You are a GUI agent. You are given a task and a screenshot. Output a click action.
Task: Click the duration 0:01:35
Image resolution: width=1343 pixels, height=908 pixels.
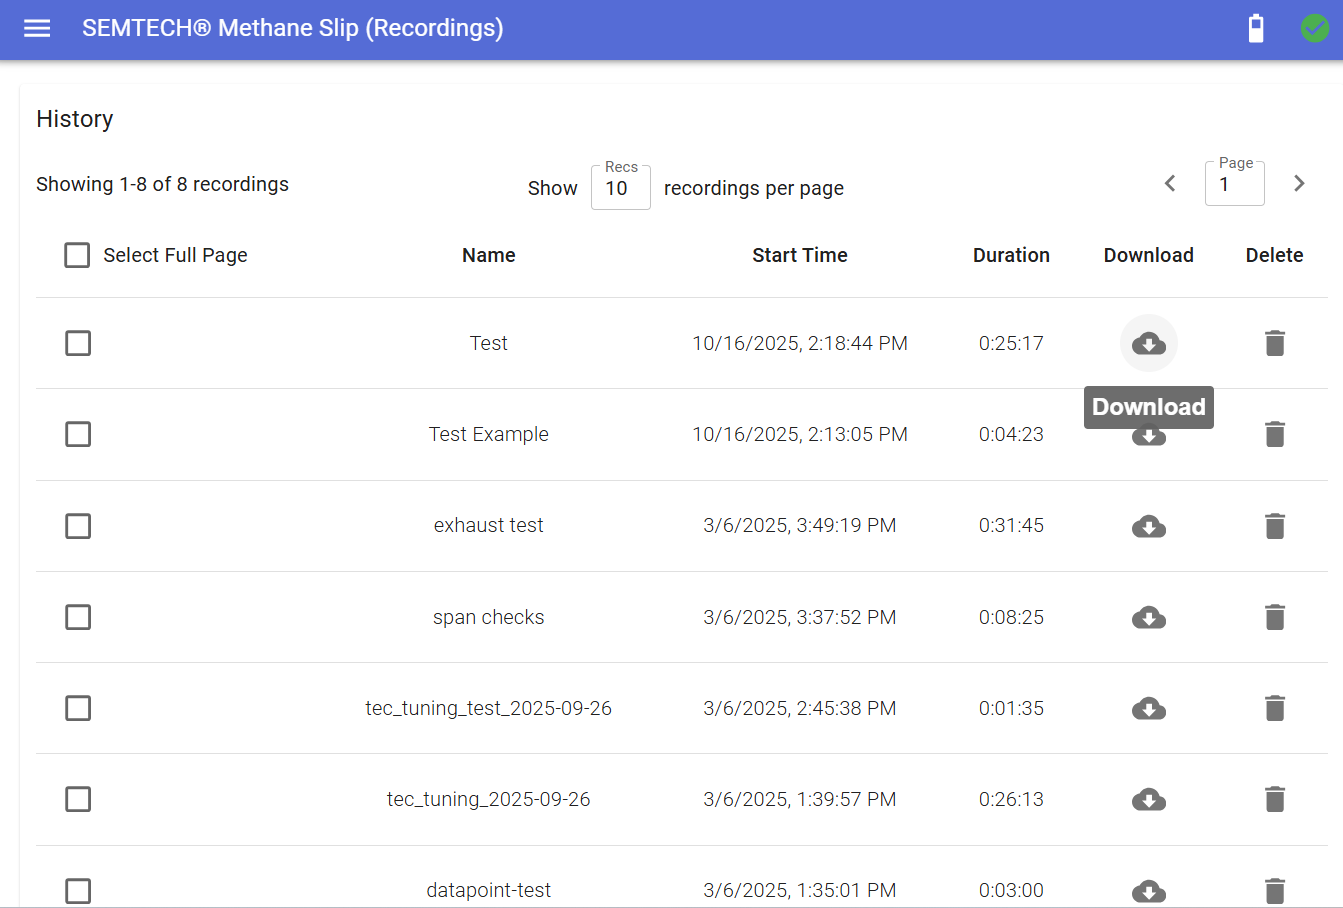point(1011,708)
